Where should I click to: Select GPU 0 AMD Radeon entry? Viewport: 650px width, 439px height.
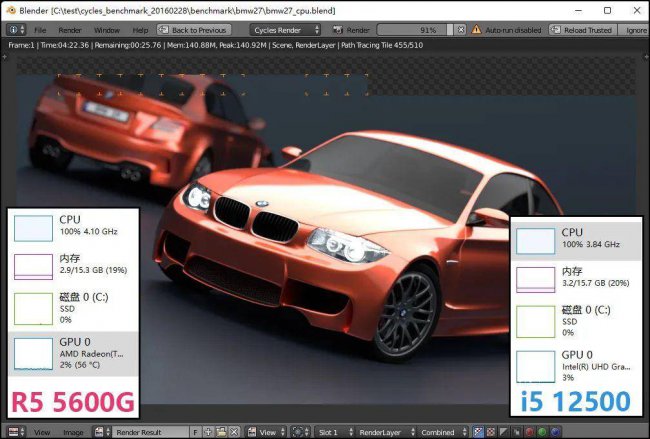73,354
